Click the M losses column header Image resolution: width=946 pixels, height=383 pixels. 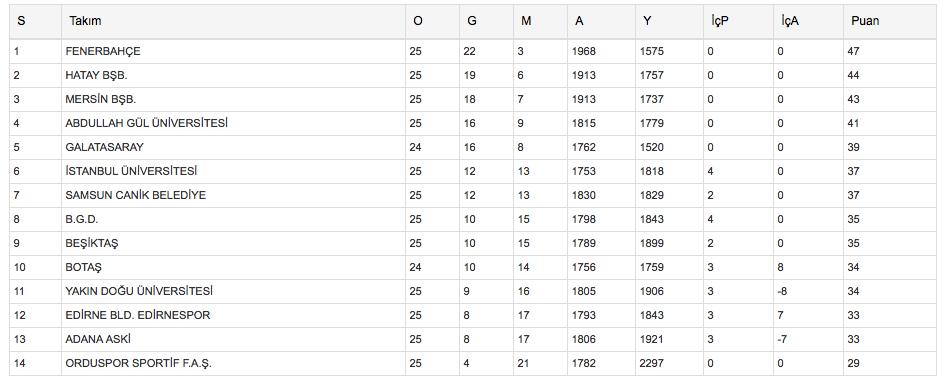tap(526, 21)
